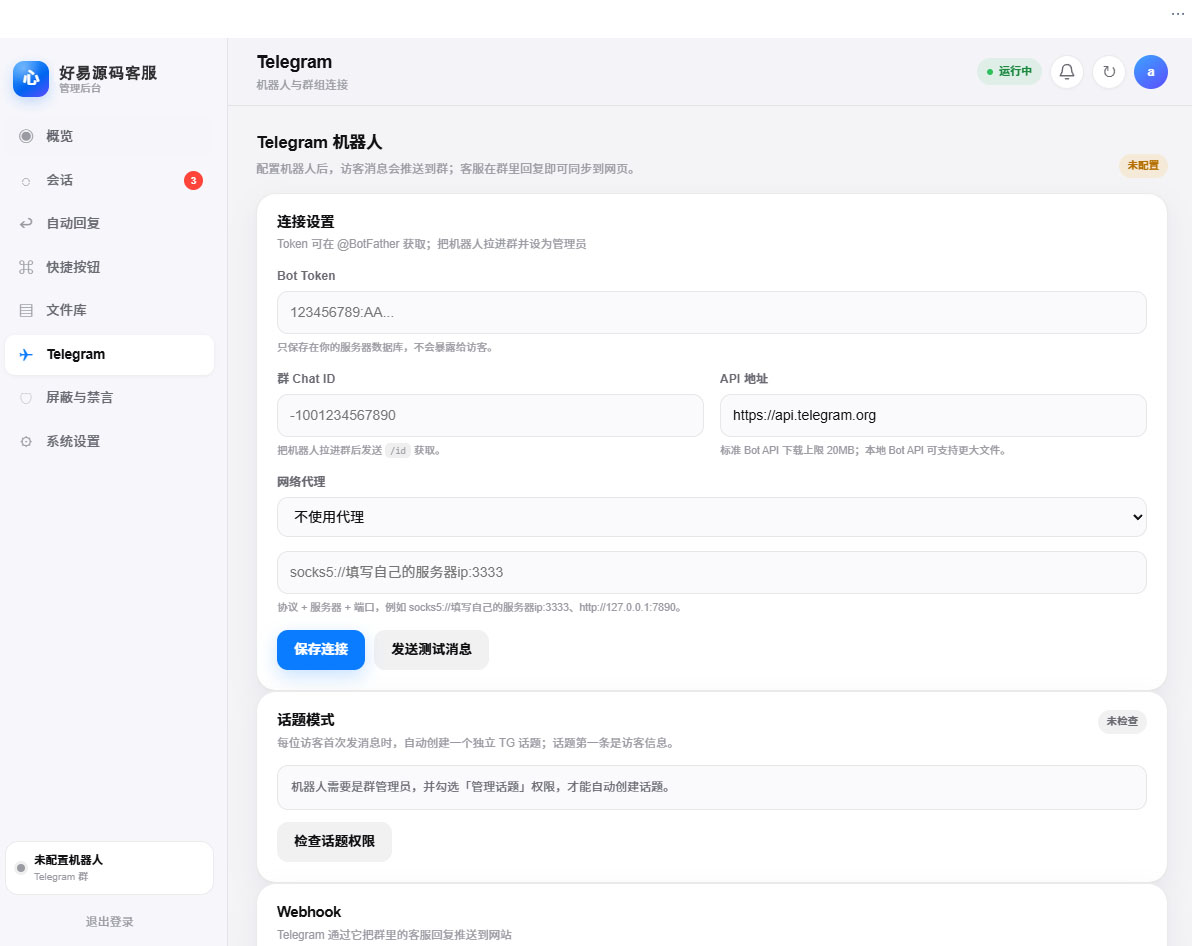
Task: Click the 检查话题权限 button
Action: tap(334, 841)
